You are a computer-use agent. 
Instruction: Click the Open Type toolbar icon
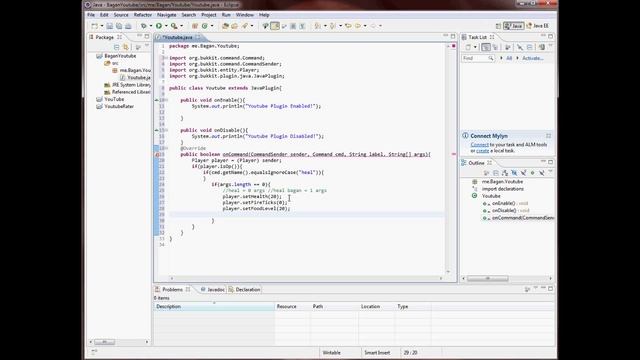pyautogui.click(x=225, y=26)
